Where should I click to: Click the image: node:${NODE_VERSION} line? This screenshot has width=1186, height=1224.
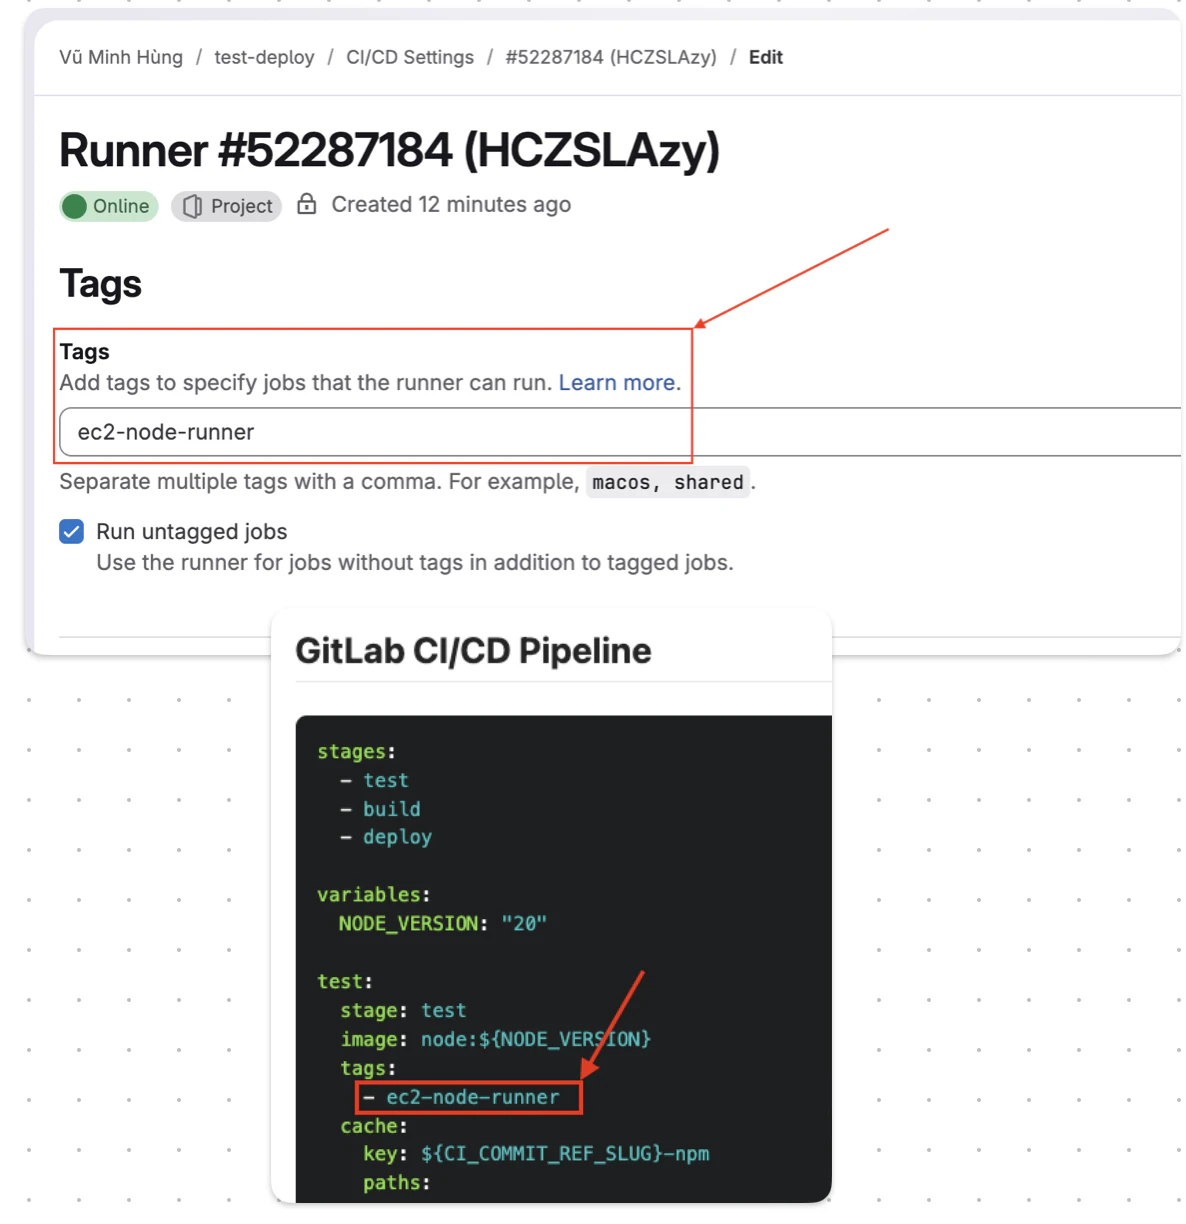coord(496,1039)
